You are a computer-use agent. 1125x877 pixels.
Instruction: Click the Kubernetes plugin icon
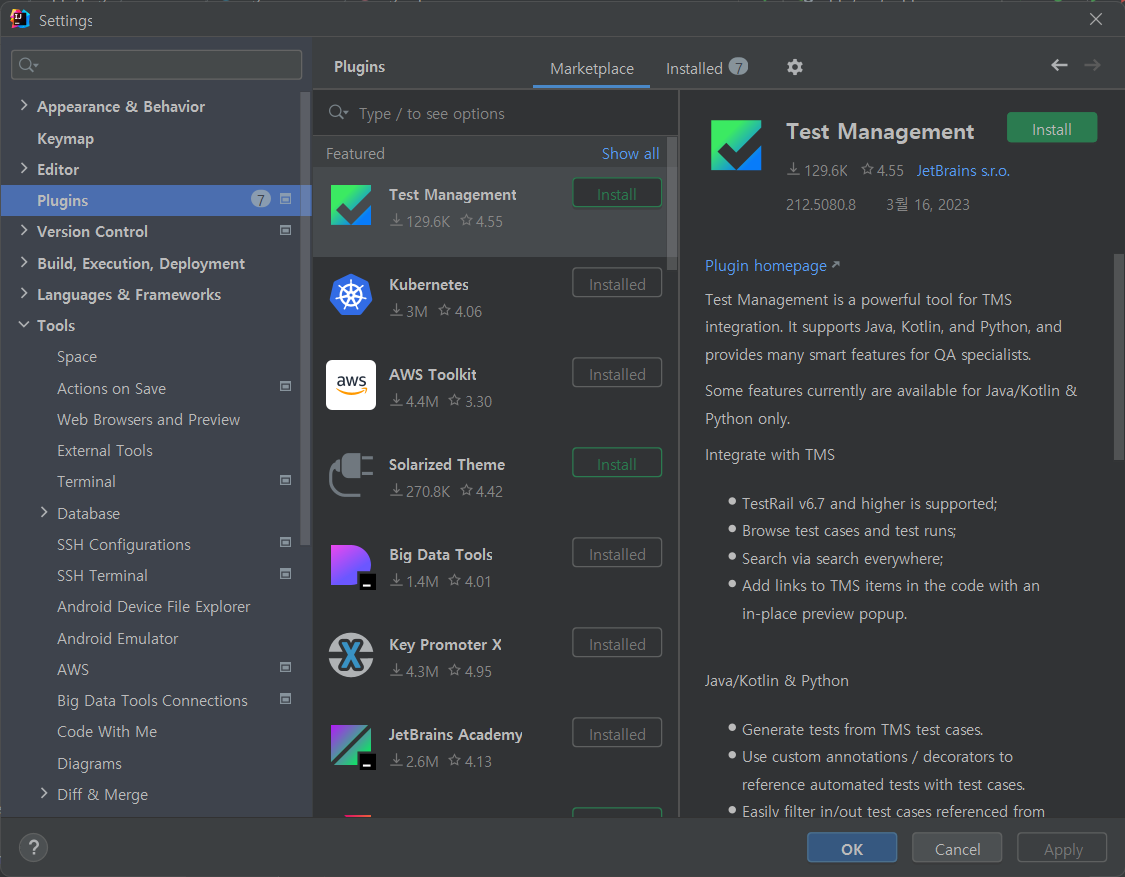point(351,295)
